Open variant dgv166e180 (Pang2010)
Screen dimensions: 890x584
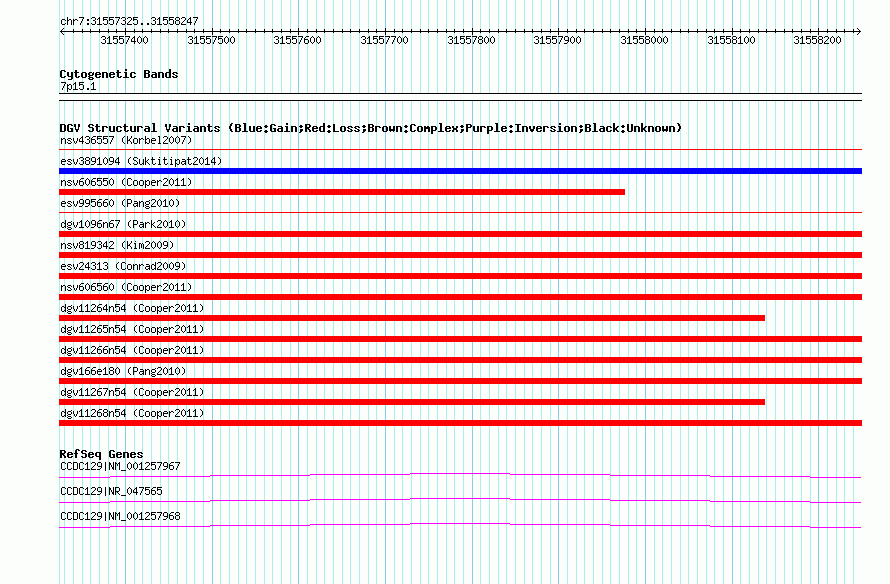pyautogui.click(x=123, y=371)
